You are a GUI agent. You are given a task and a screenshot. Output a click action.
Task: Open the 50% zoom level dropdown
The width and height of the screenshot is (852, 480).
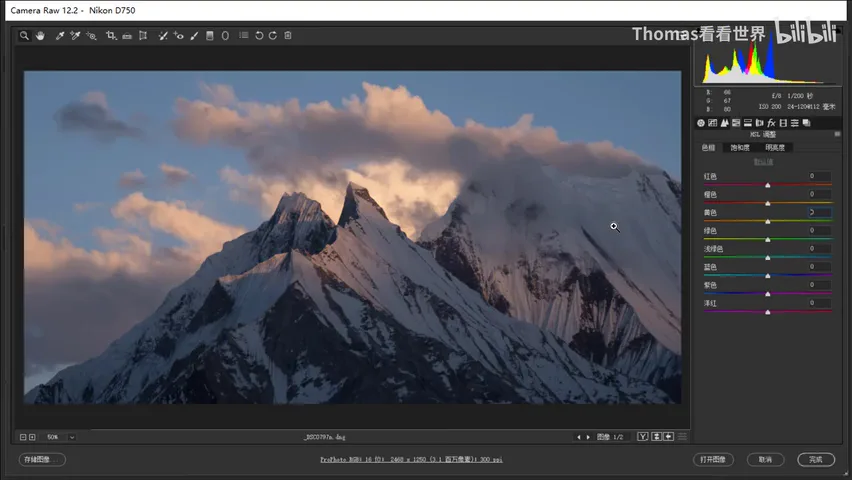tap(72, 437)
